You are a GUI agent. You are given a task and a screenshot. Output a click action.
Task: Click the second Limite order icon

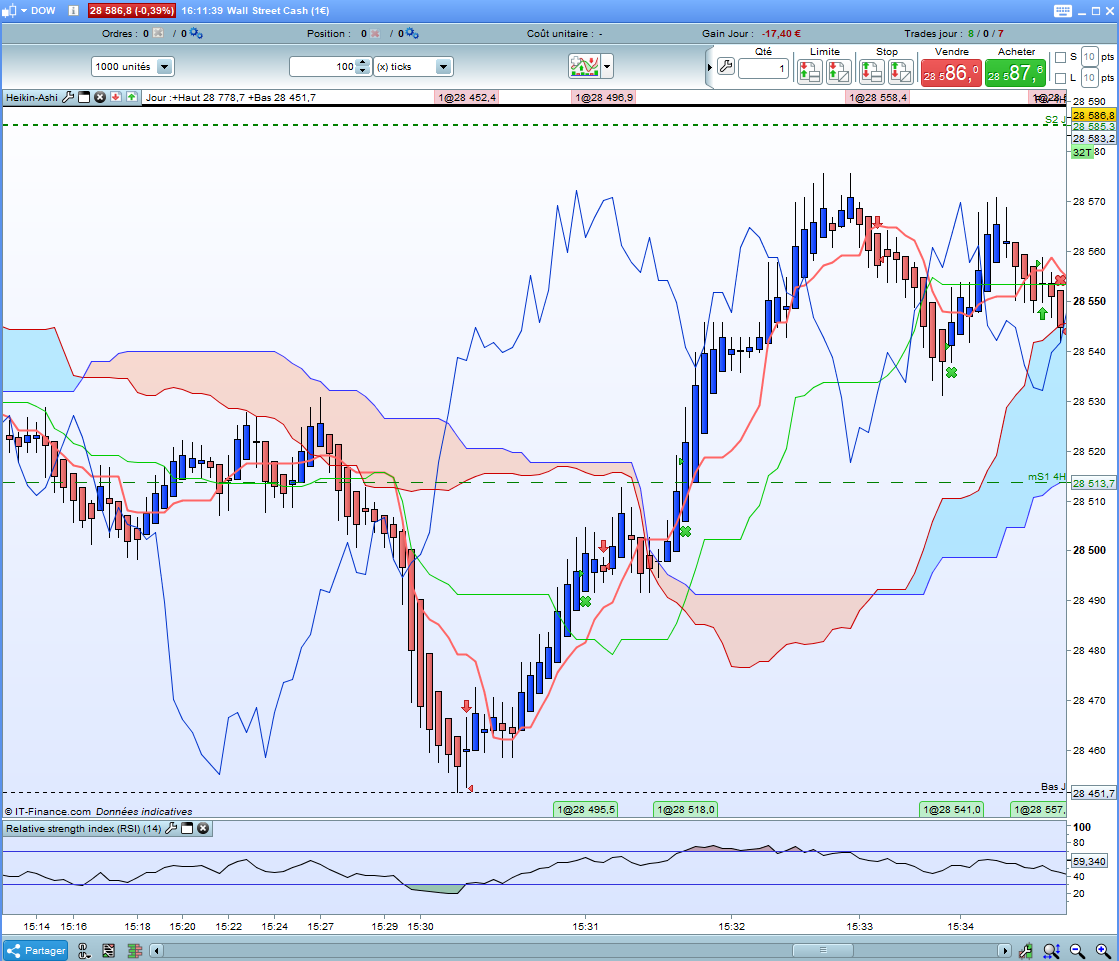coord(839,71)
